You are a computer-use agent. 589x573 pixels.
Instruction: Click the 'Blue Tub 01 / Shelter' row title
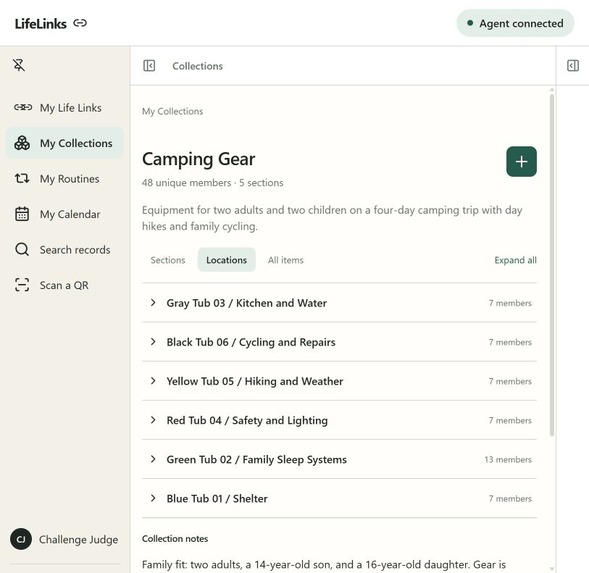pyautogui.click(x=217, y=498)
